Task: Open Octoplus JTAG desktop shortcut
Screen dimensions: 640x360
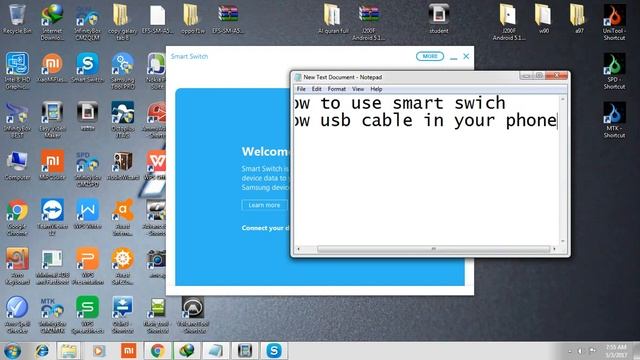Action: (122, 119)
